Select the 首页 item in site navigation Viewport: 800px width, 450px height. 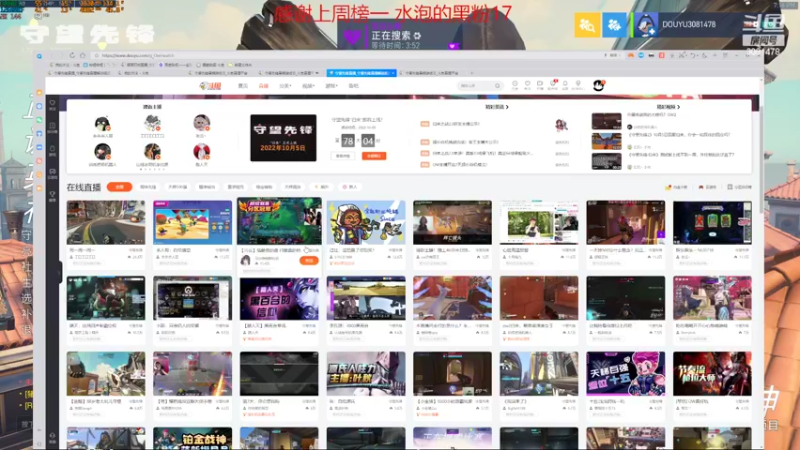(x=243, y=86)
